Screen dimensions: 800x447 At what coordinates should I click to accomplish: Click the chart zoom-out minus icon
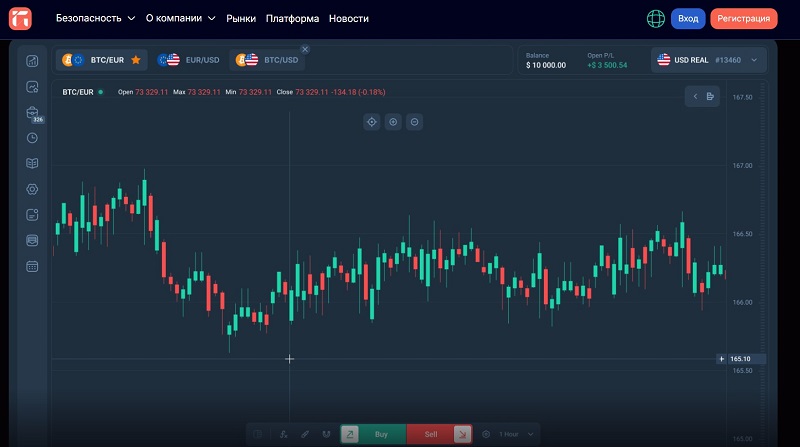414,122
